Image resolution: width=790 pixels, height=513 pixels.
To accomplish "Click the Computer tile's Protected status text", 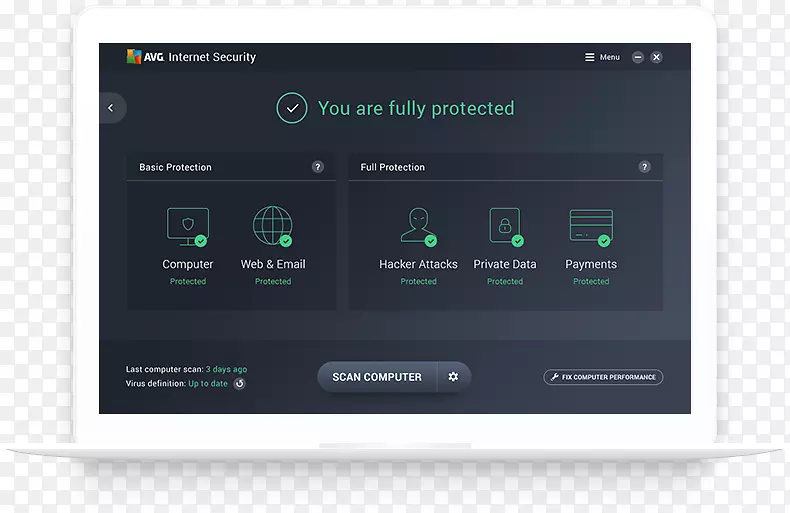I will tap(187, 282).
